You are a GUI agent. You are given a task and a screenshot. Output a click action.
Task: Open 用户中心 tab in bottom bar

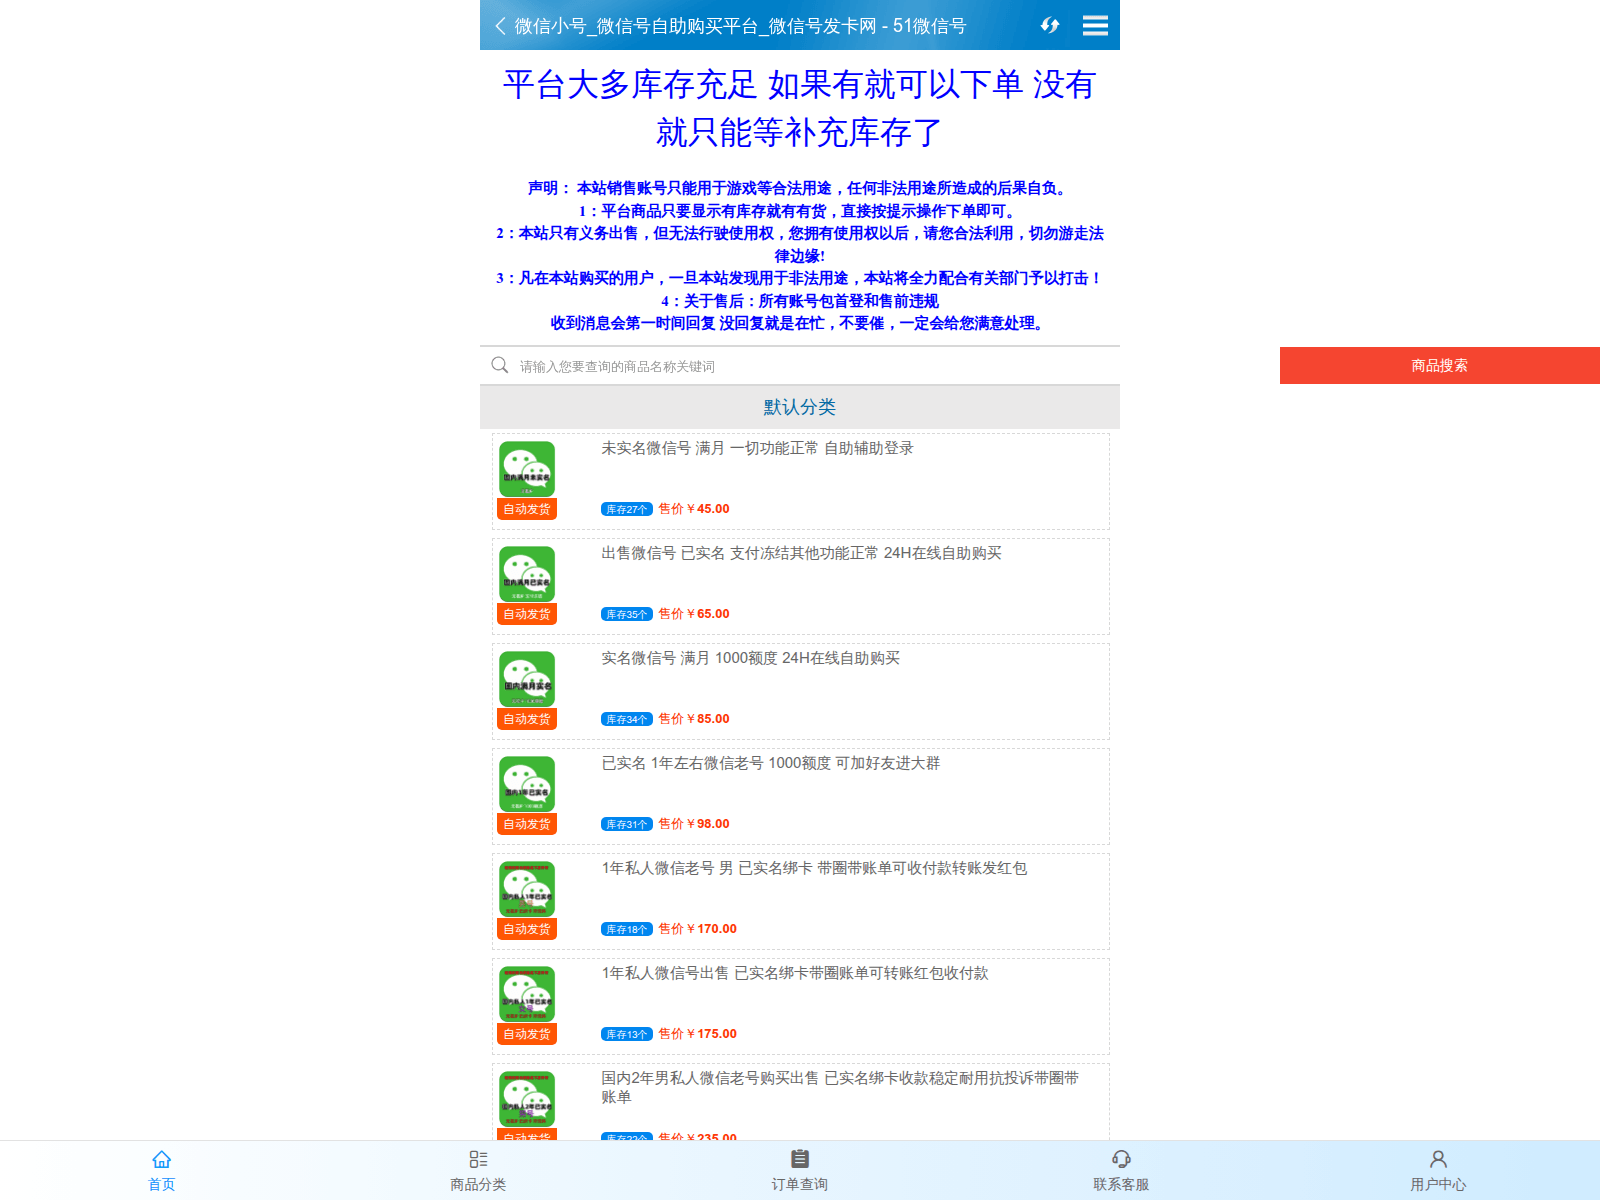pyautogui.click(x=1438, y=1171)
